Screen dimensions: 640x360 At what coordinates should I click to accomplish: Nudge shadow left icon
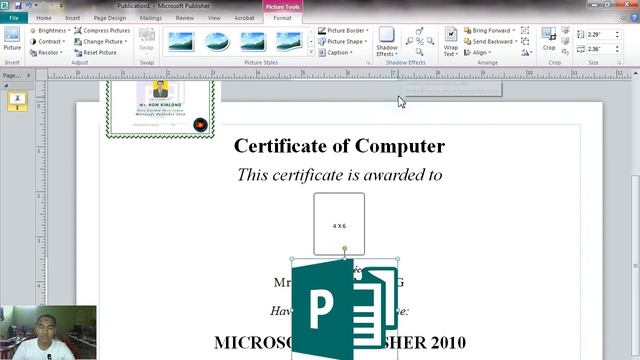coord(409,41)
